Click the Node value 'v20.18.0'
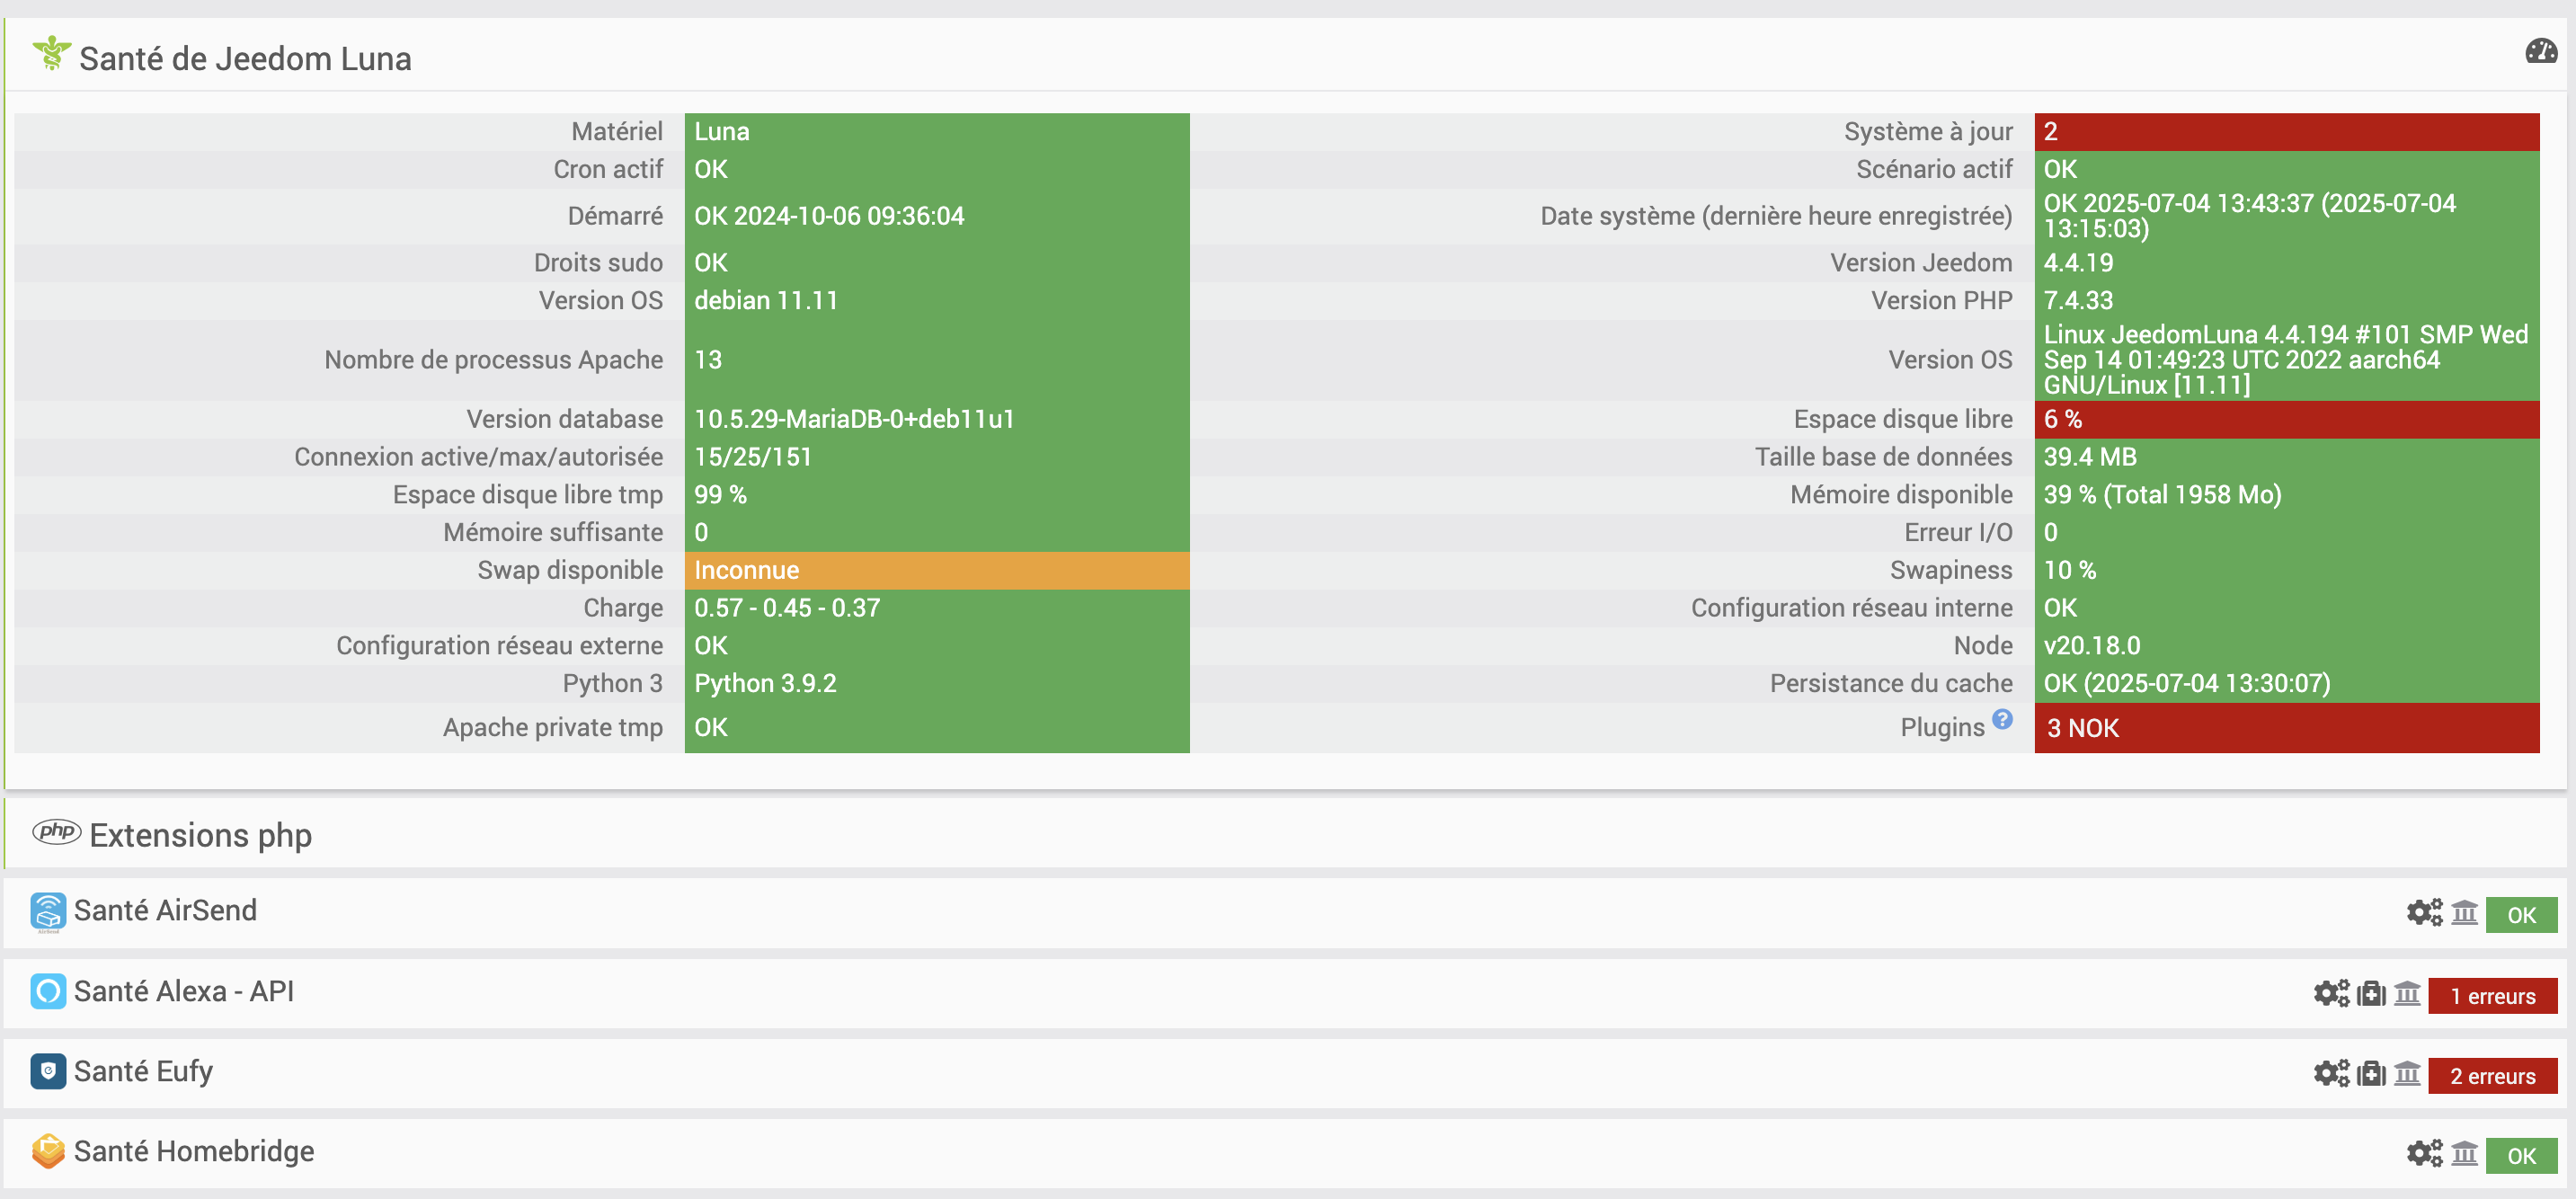The image size is (2576, 1199). (x=2287, y=645)
